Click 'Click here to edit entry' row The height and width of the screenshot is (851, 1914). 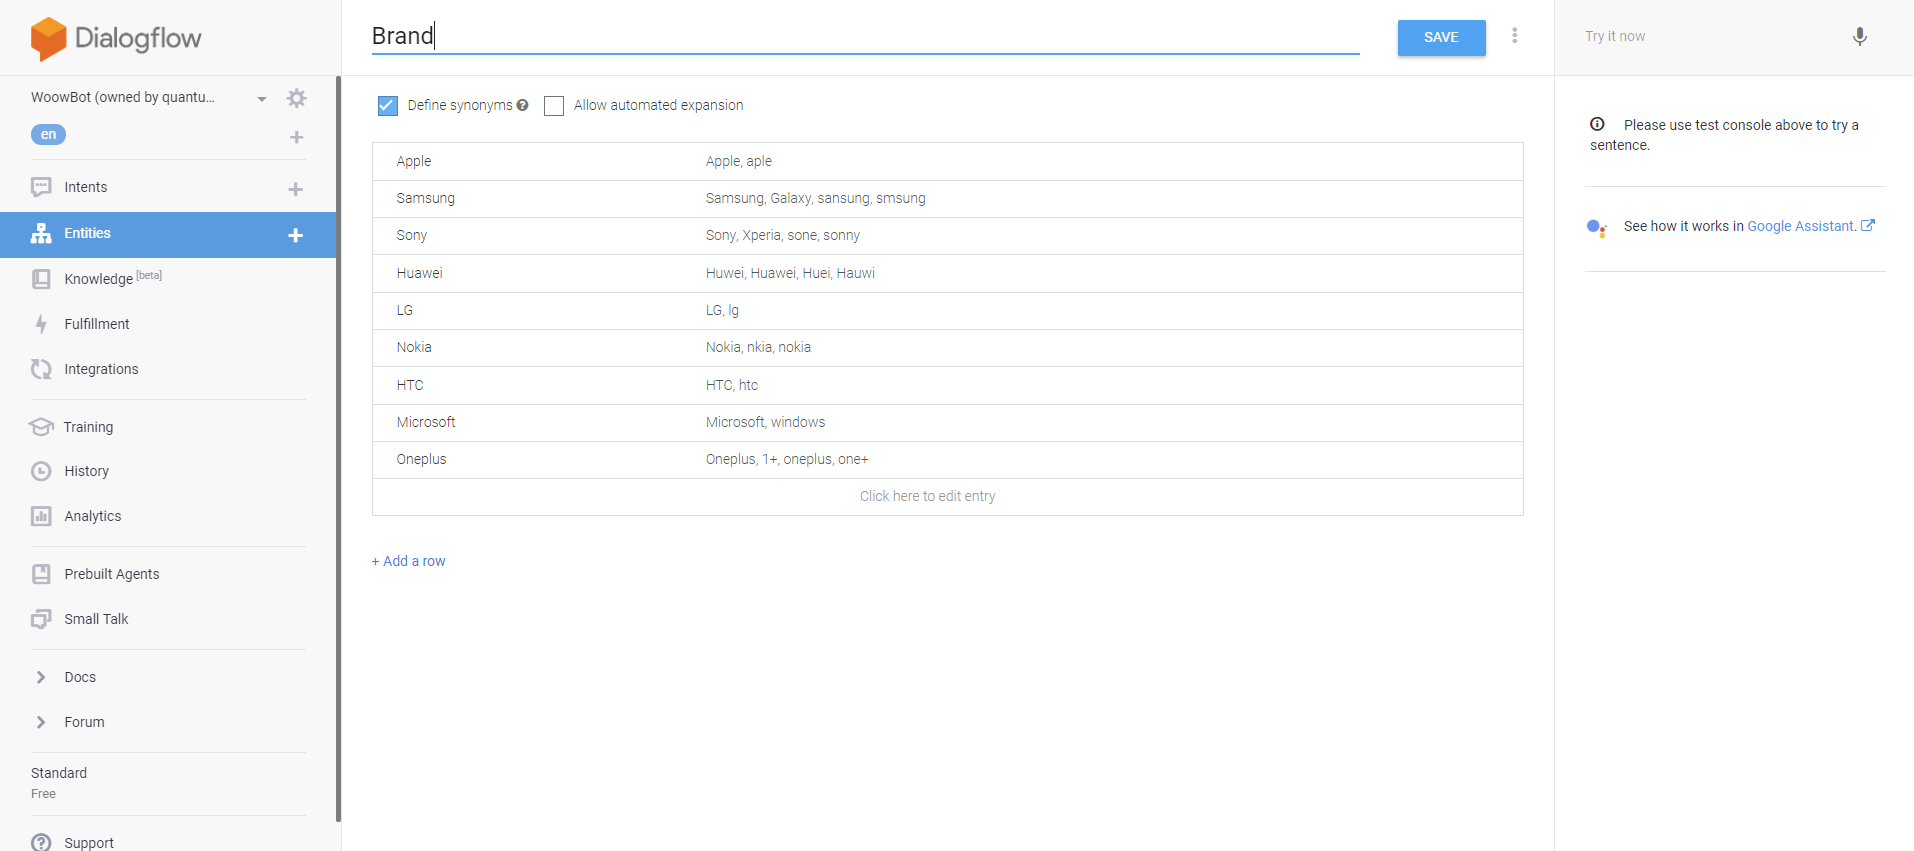948,496
